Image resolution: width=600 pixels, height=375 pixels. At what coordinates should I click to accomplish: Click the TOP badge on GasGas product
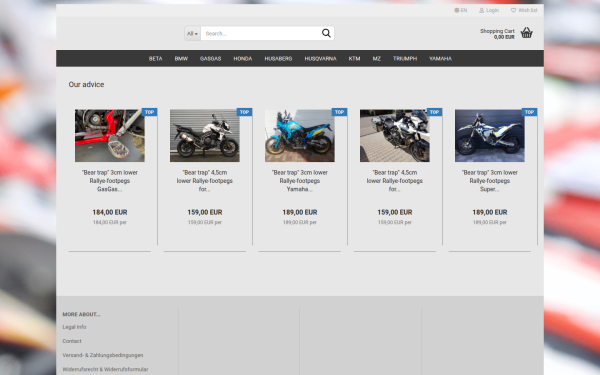click(x=150, y=112)
